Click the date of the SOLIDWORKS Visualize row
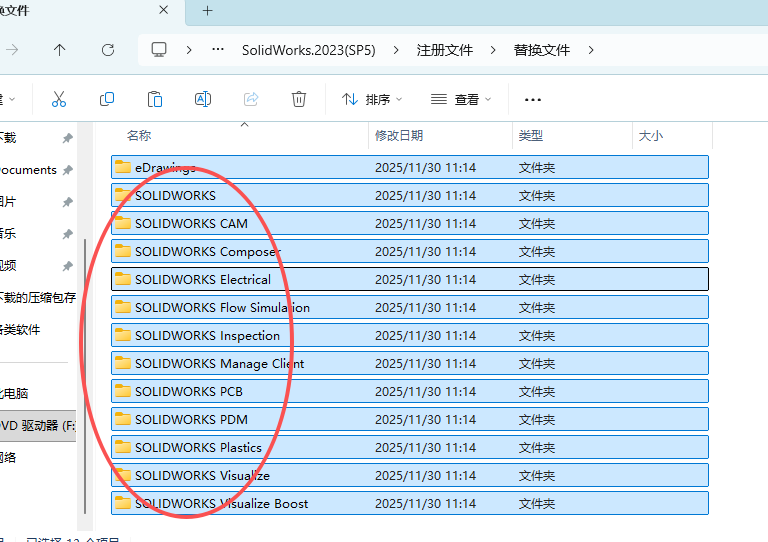Image resolution: width=768 pixels, height=542 pixels. (426, 475)
